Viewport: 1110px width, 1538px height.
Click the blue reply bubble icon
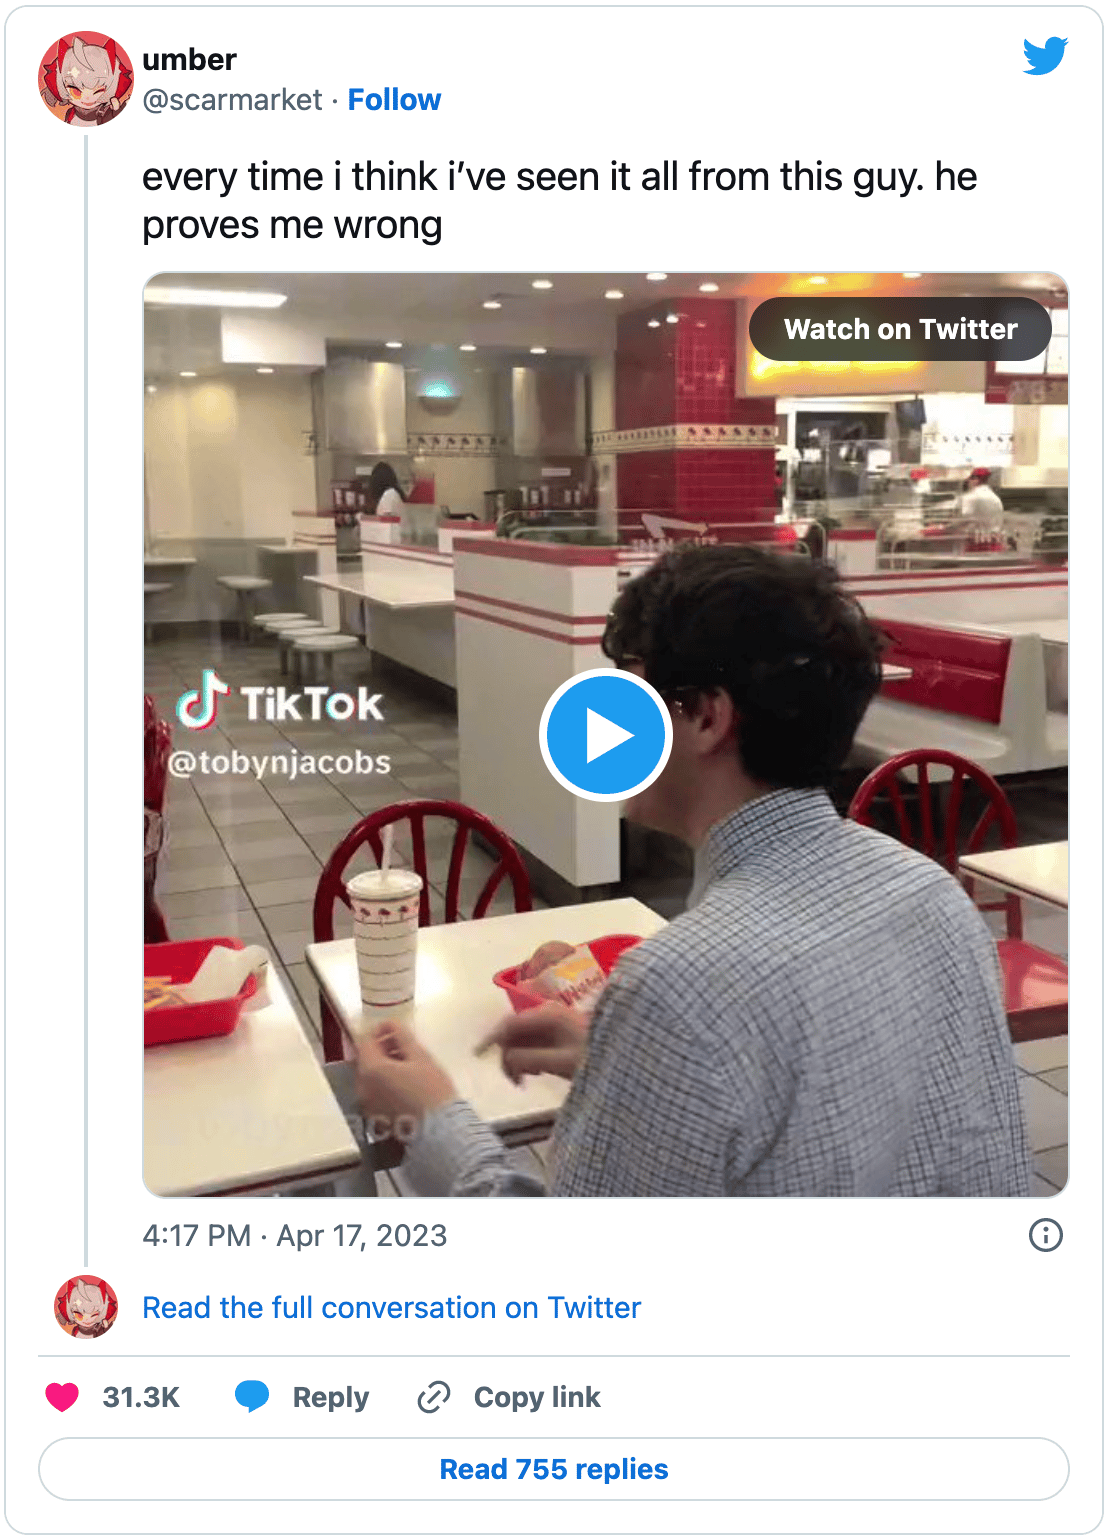point(252,1396)
